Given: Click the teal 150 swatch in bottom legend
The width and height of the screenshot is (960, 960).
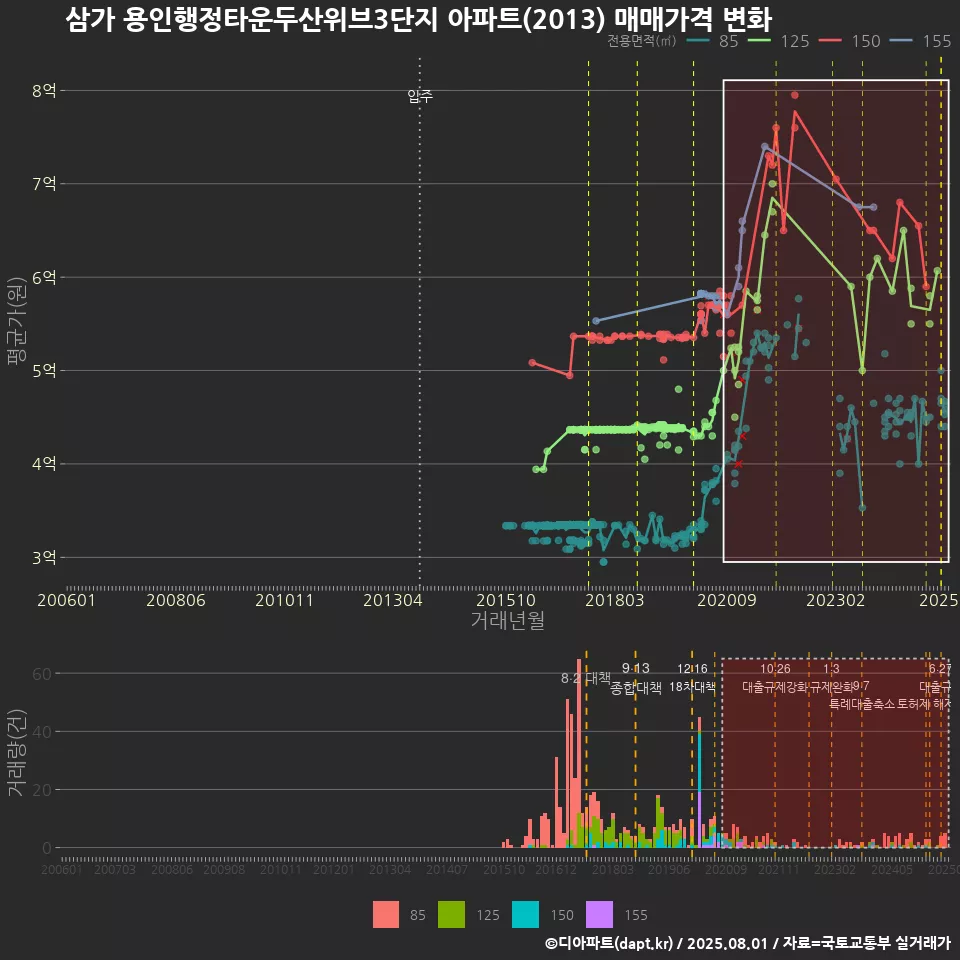Looking at the screenshot, I should point(525,914).
